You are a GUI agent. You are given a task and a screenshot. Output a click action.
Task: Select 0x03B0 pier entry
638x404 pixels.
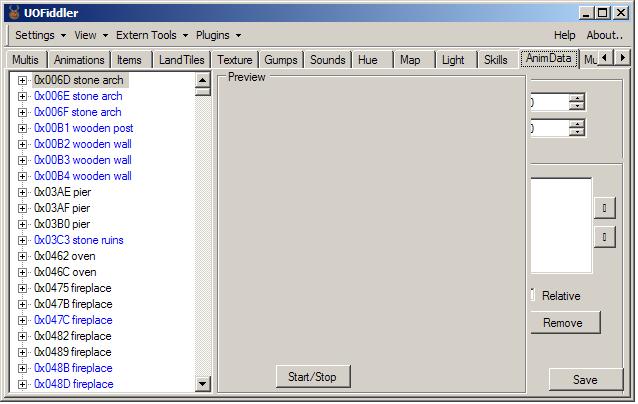[62, 224]
